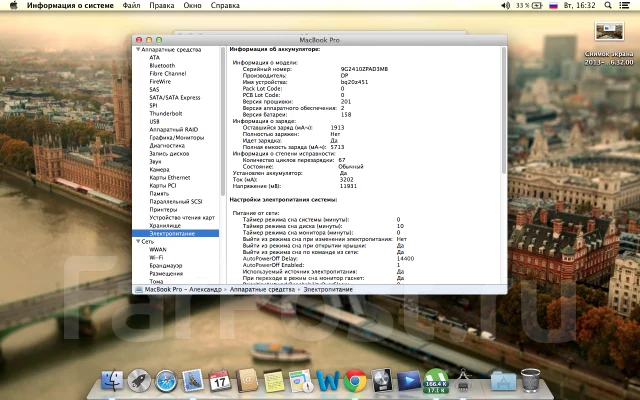Select Bluetooth in sidebar
This screenshot has width=640, height=400.
162,65
